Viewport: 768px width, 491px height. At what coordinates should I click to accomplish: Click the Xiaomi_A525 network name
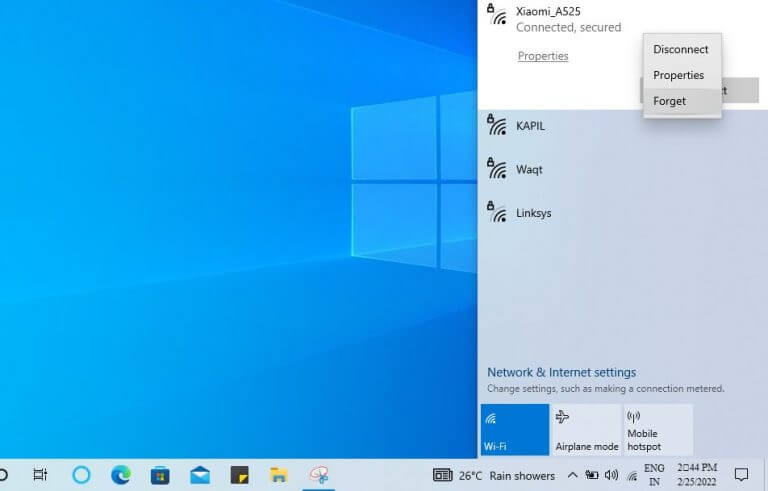tap(548, 11)
